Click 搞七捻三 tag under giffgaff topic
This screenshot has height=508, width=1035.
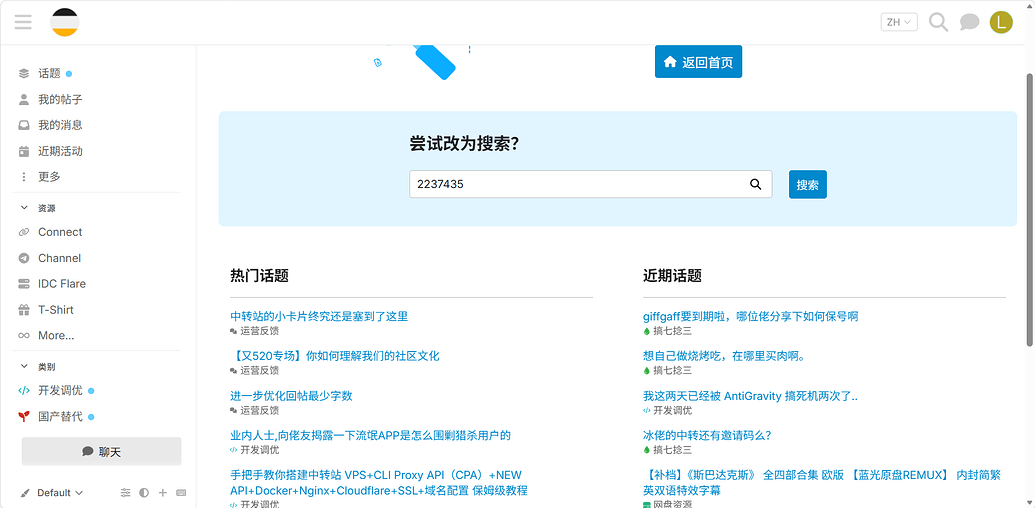tap(667, 331)
